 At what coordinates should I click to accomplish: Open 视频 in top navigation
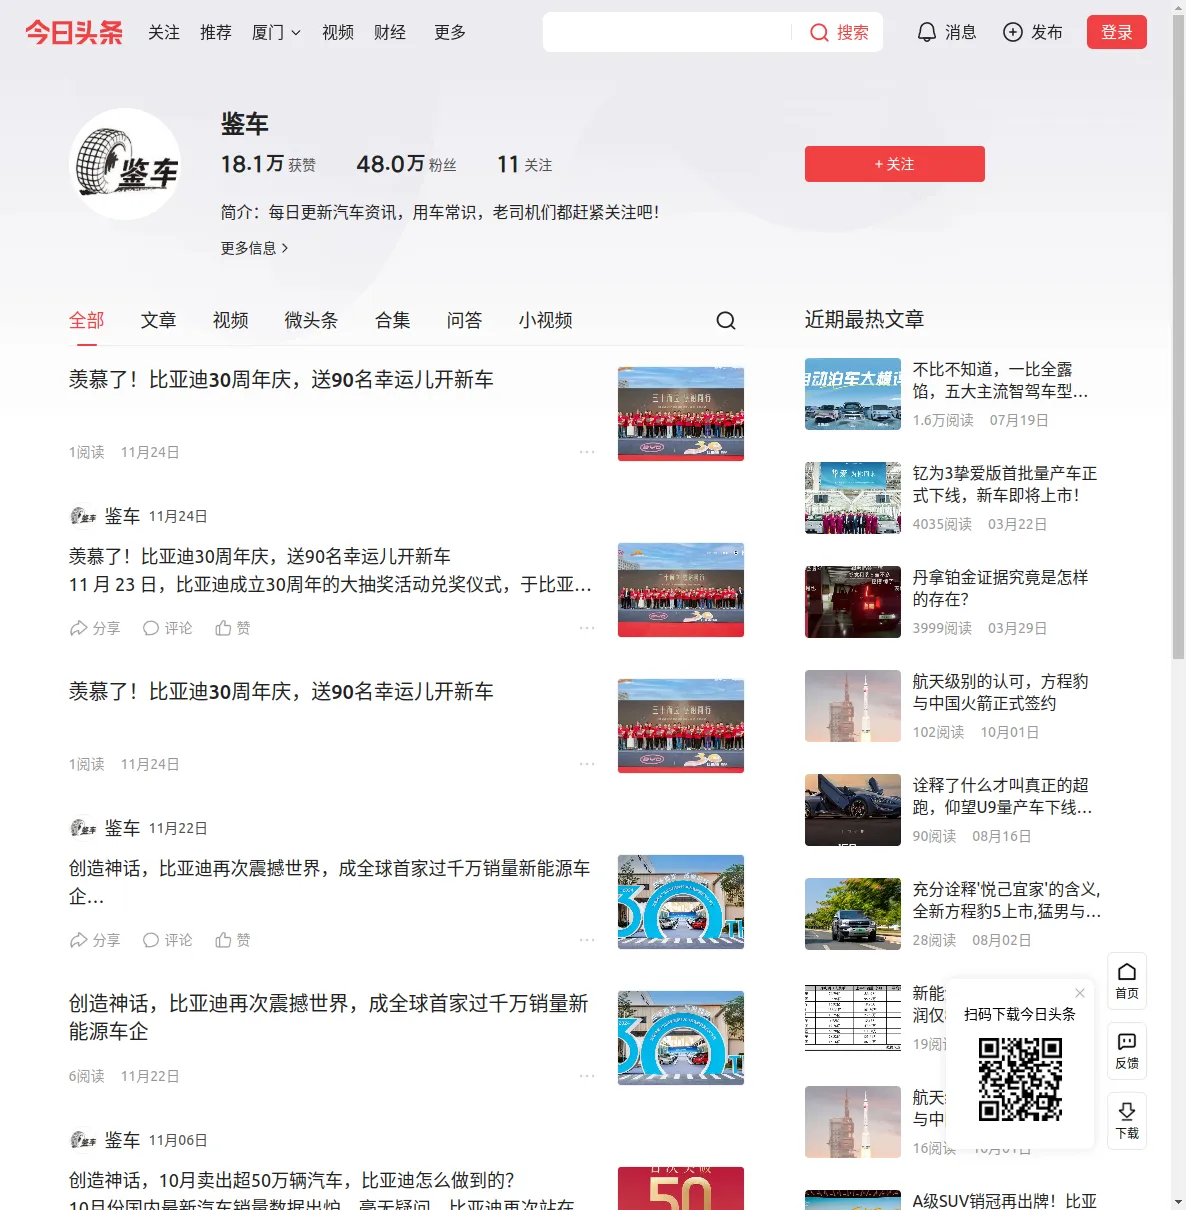click(x=338, y=32)
